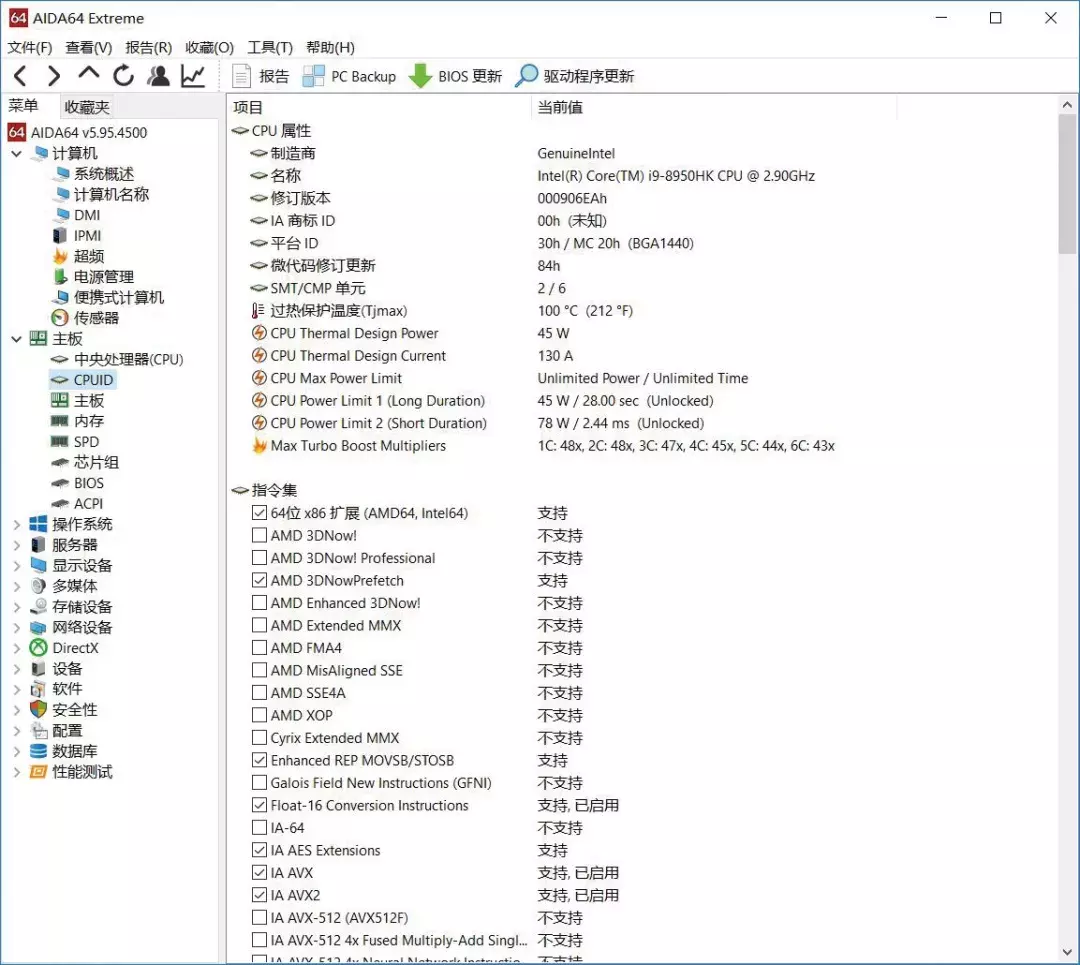Click the IPMI icon in the tree
Screen dimensions: 1080x965
click(x=60, y=236)
